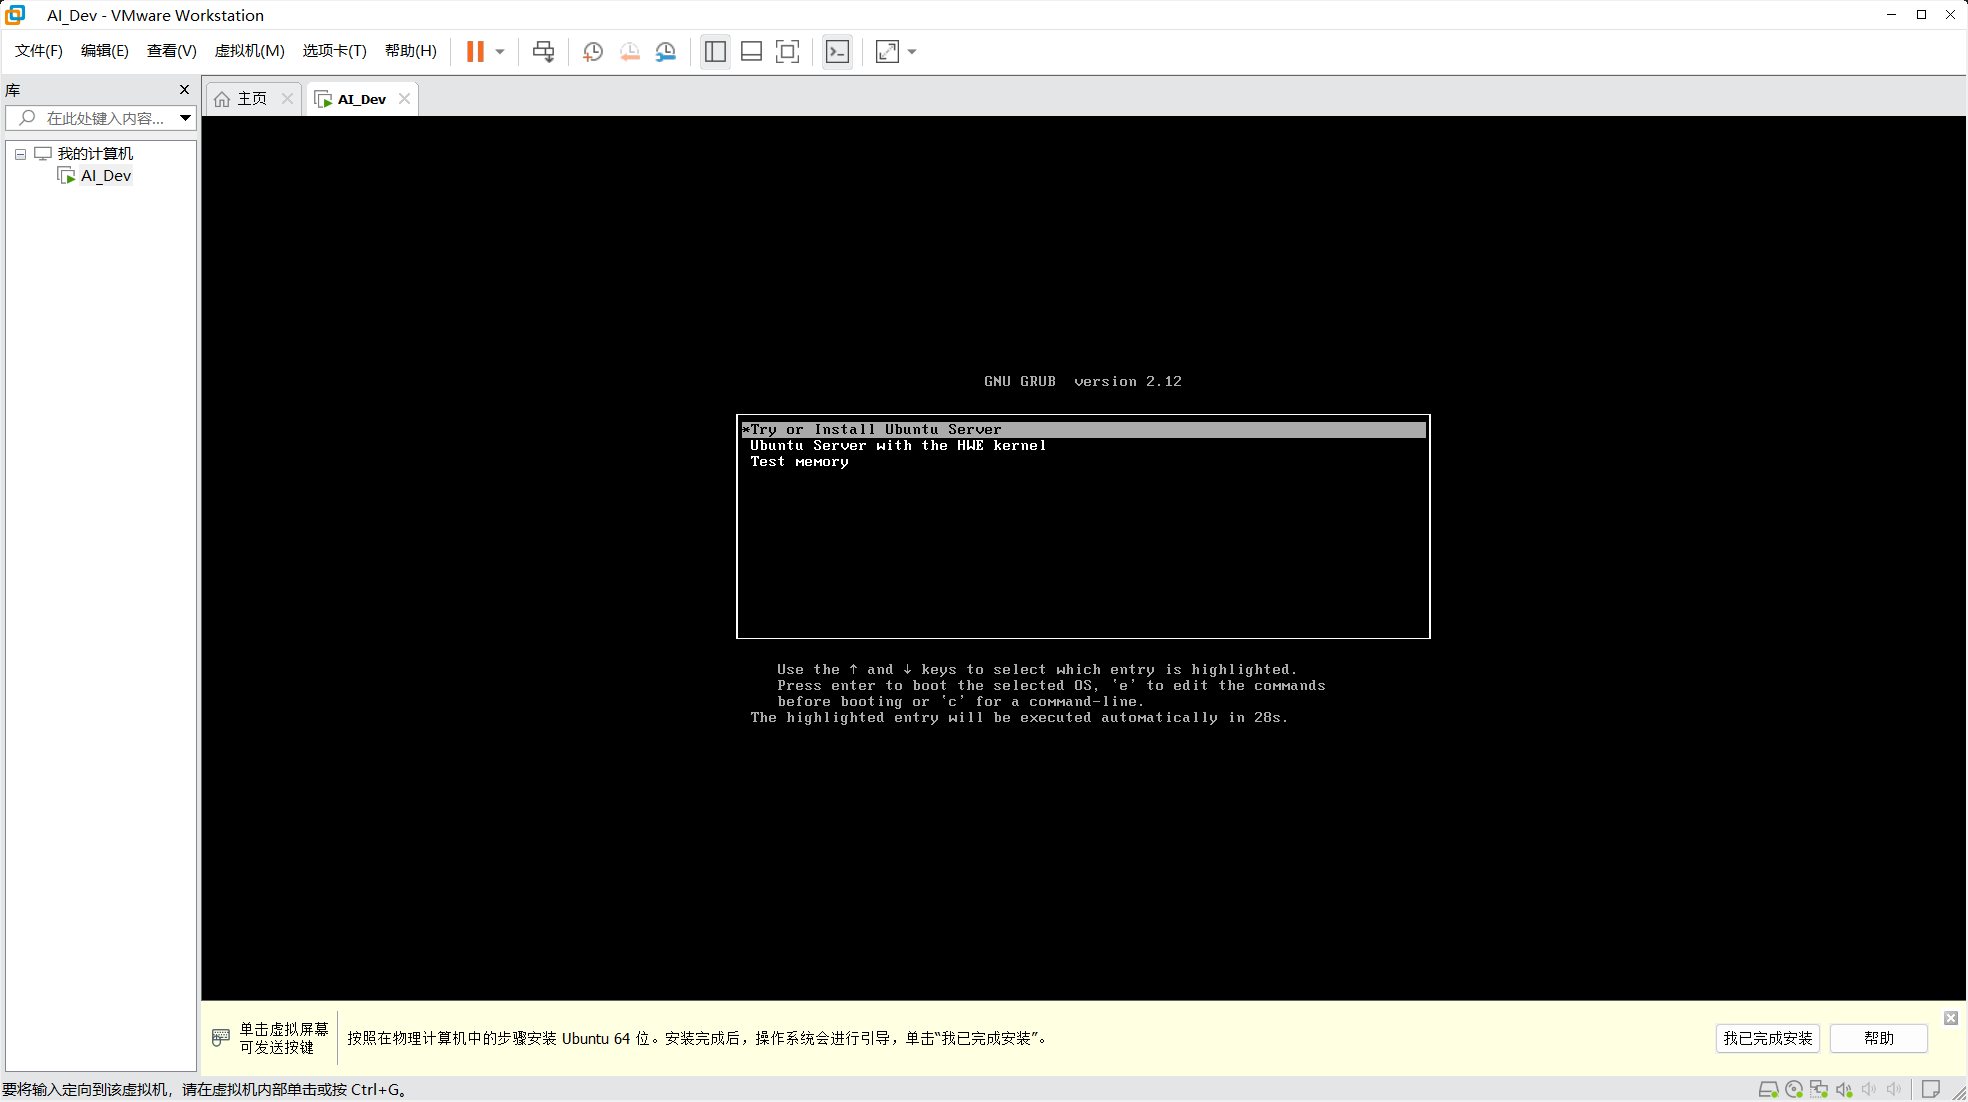Select 'Try or Install Ubuntu Server' GRUB entry
The height and width of the screenshot is (1102, 1968).
pyautogui.click(x=1083, y=429)
